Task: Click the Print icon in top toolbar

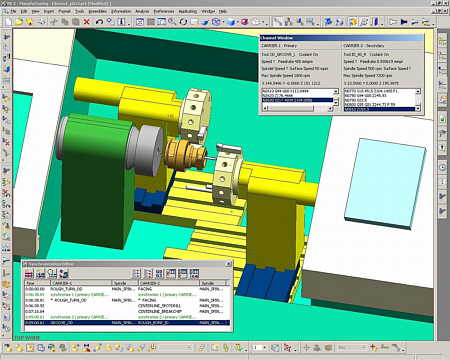Action: coord(42,22)
